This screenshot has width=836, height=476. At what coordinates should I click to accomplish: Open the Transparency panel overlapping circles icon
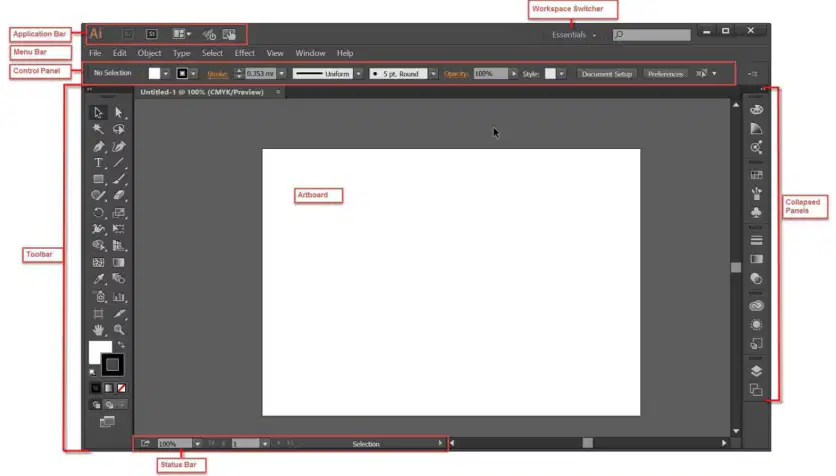[756, 278]
